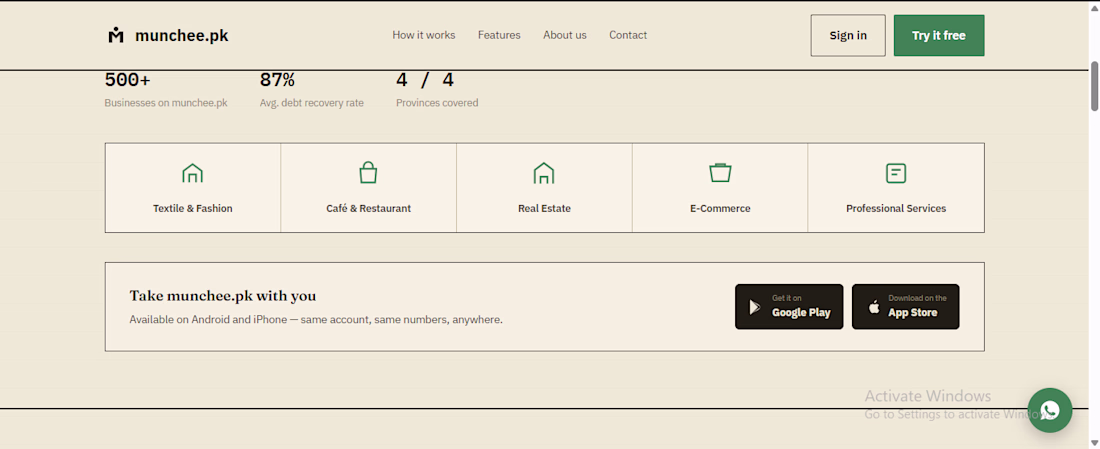Click the Apple logo icon

873,307
